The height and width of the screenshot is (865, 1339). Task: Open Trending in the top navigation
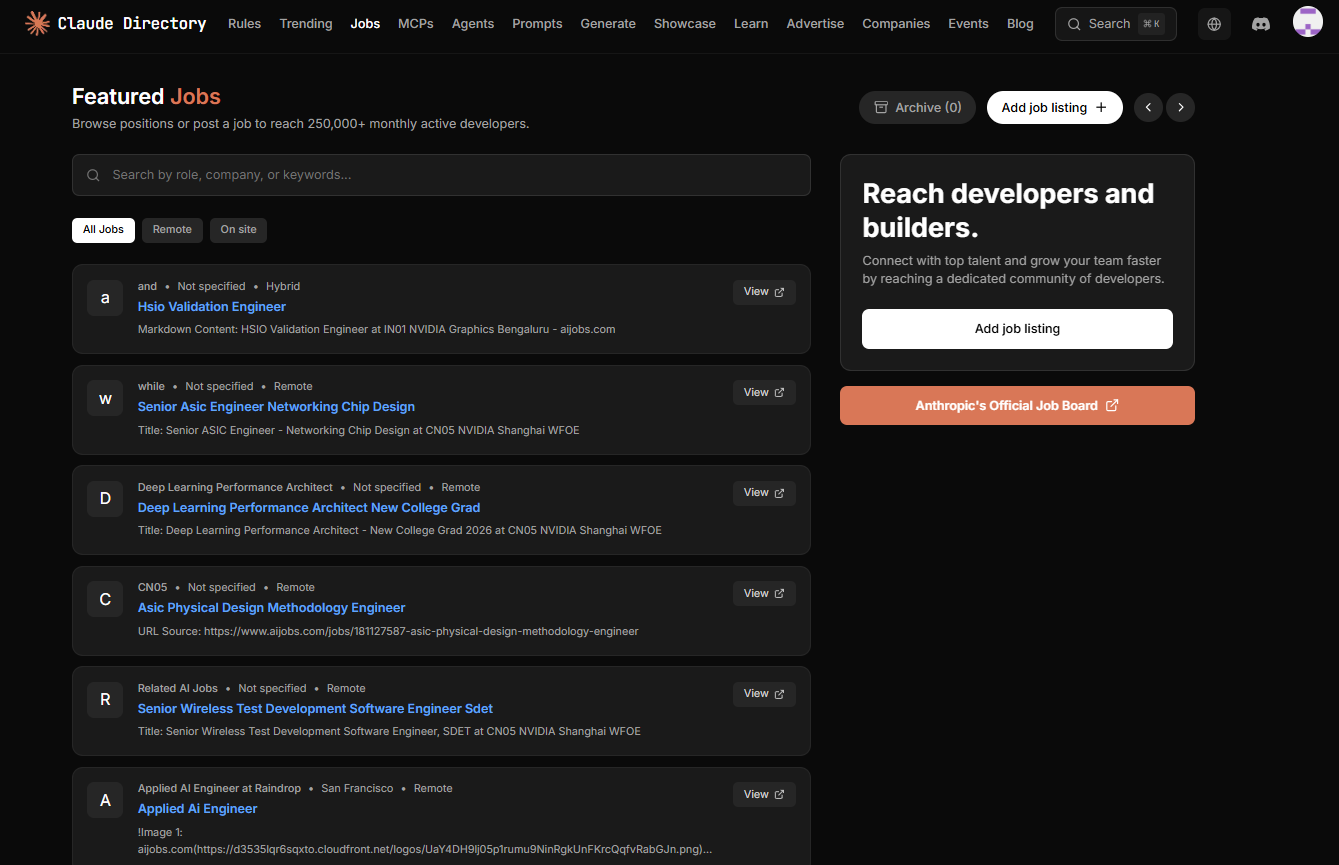[x=306, y=23]
